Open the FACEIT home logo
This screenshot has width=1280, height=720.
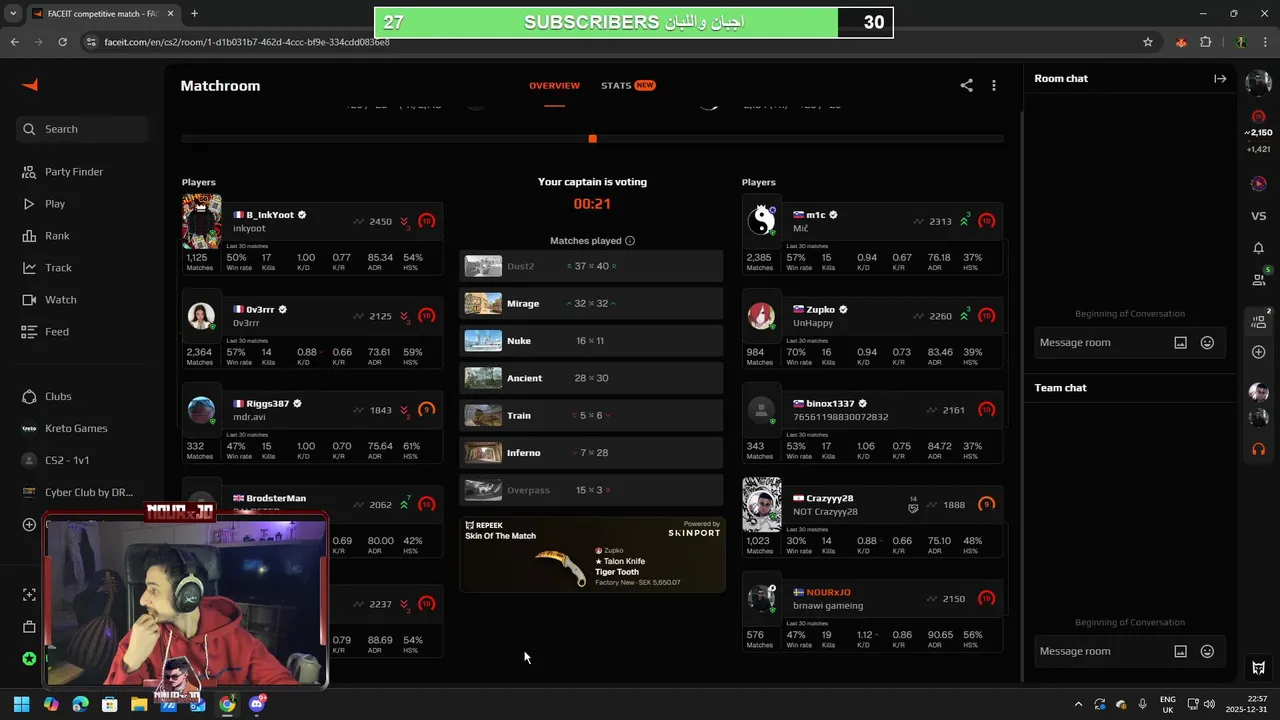point(29,85)
